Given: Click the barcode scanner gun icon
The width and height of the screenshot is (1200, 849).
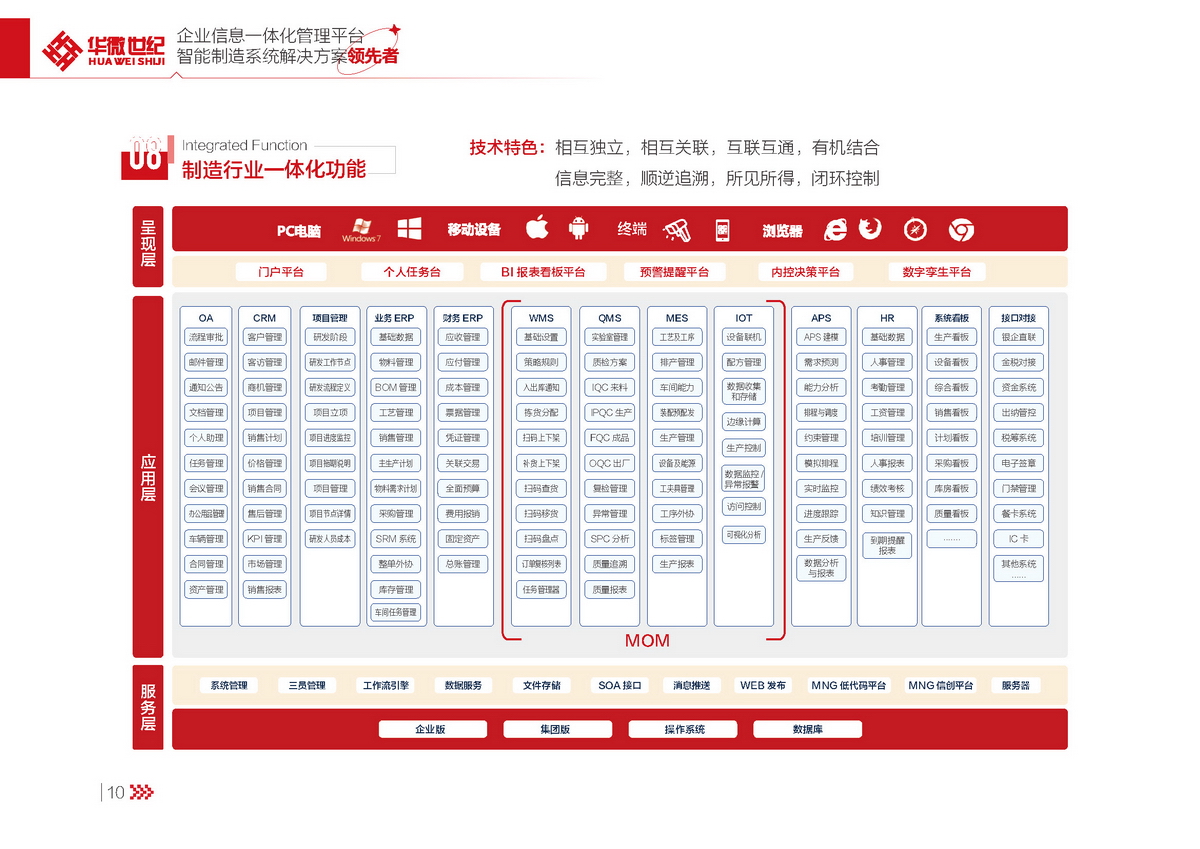Looking at the screenshot, I should coord(677,231).
